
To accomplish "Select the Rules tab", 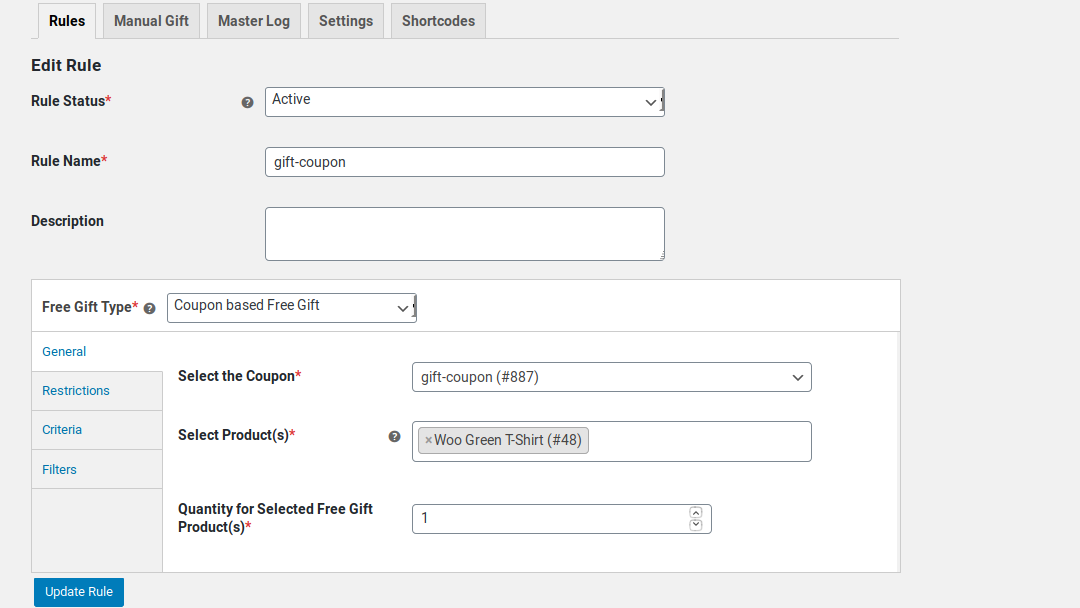I will click(x=67, y=21).
